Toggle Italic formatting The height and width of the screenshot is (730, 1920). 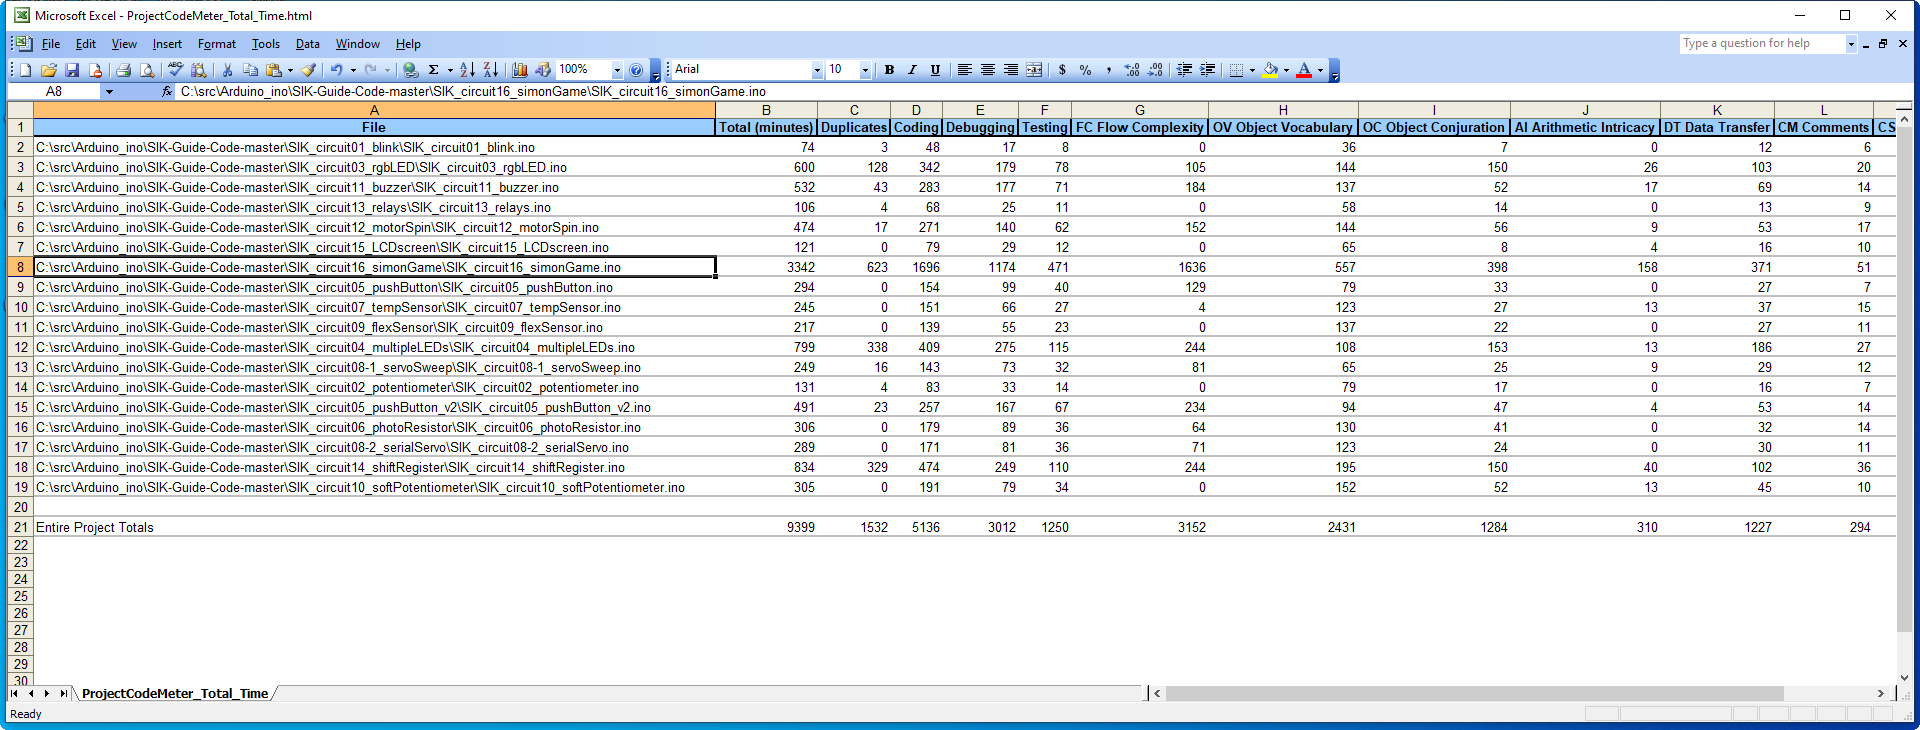912,70
